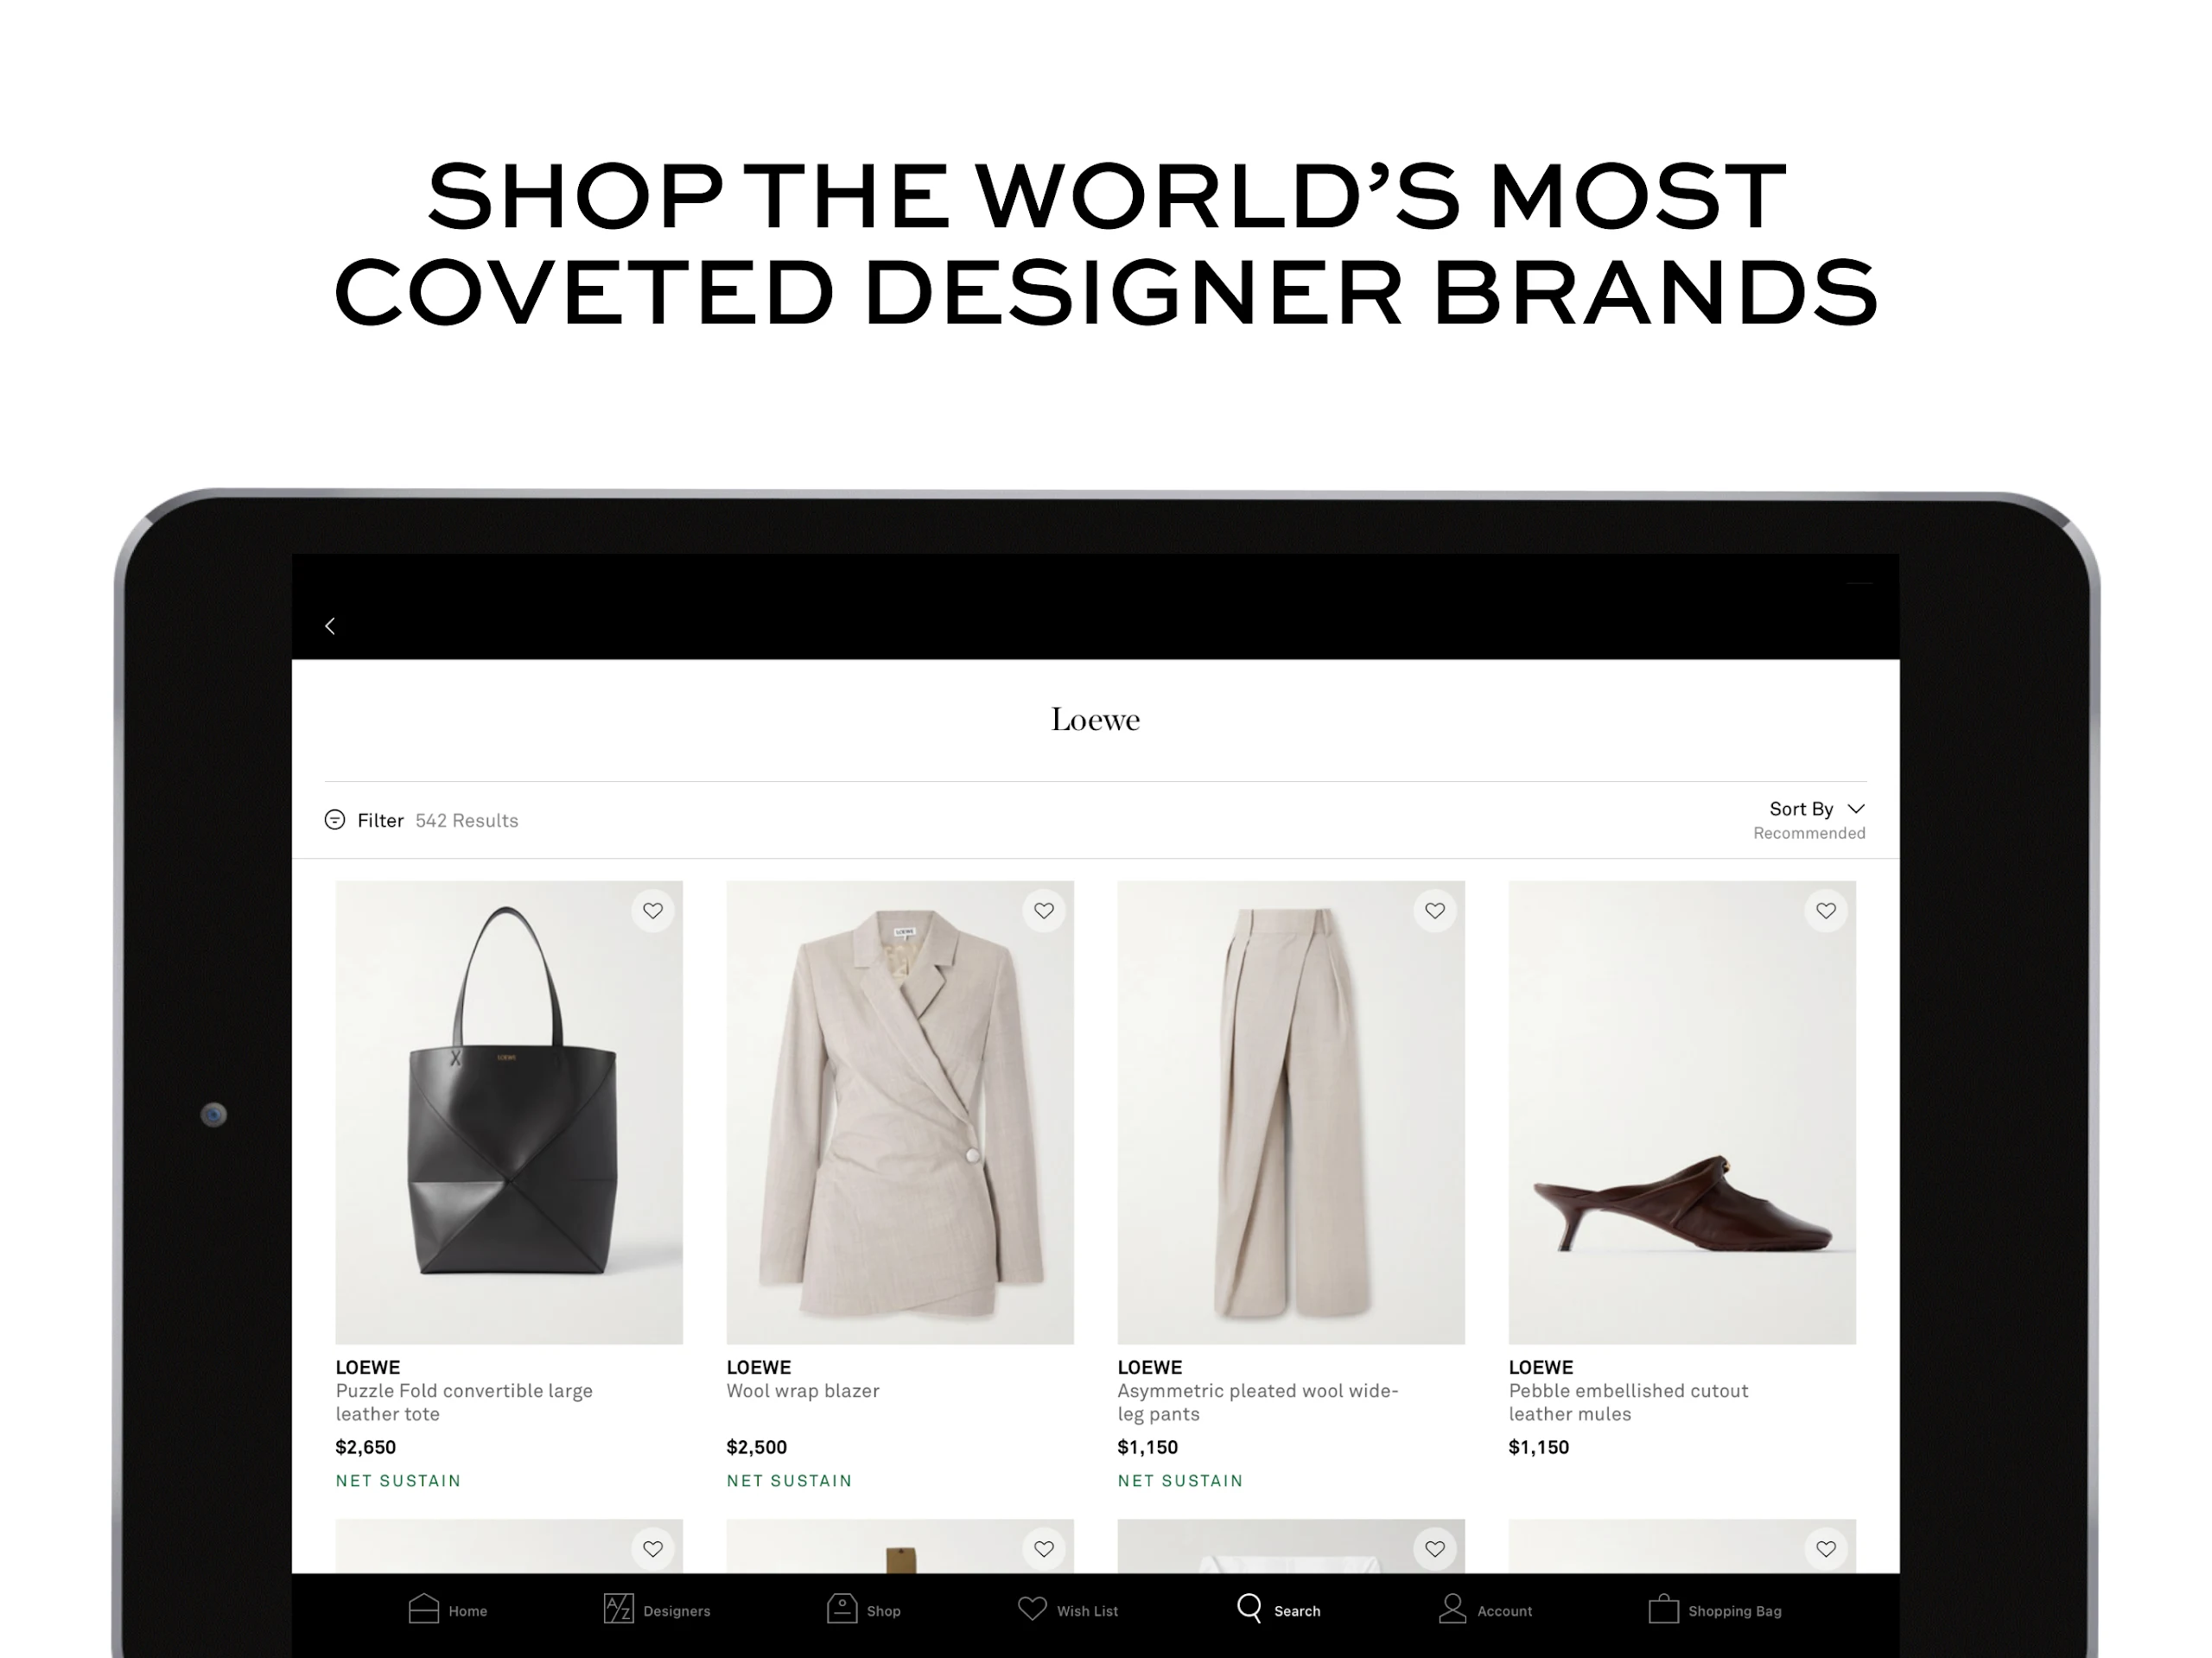View the Wish List heart icon
This screenshot has height=1658, width=2212.
pos(1032,1608)
